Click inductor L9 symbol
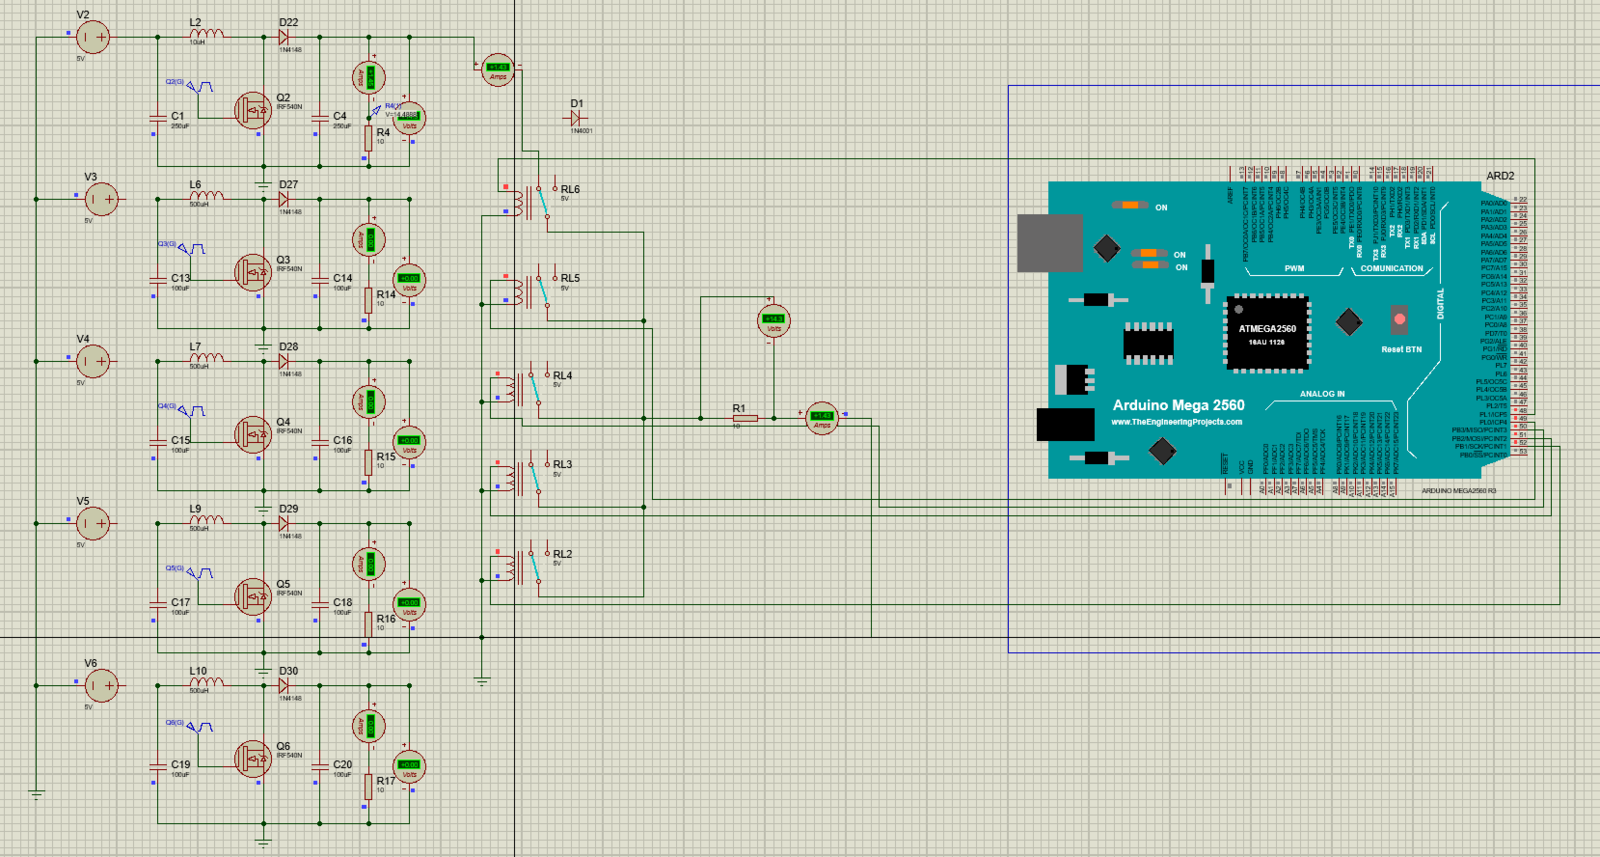 [x=207, y=520]
